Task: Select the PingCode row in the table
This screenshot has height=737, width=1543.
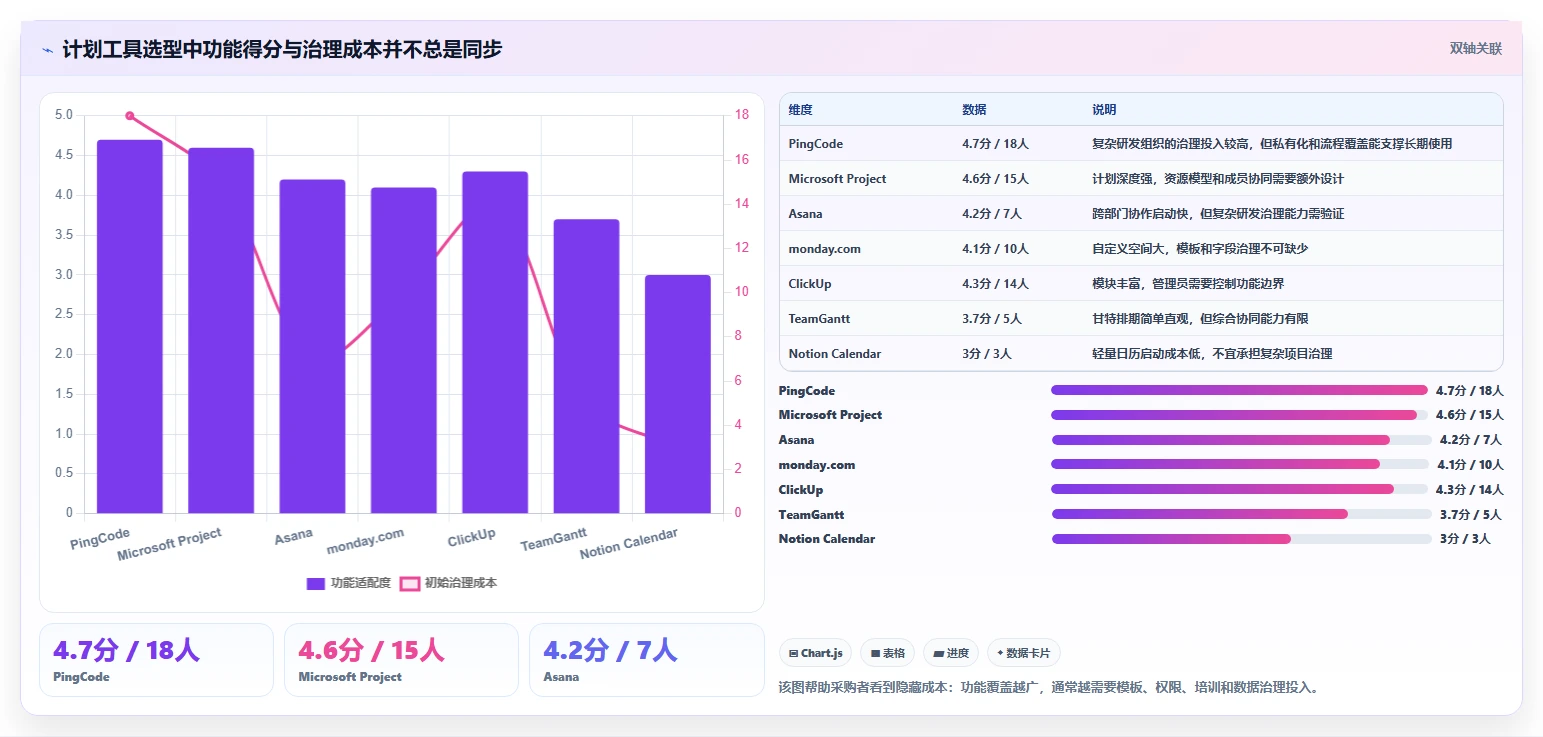Action: [1141, 144]
